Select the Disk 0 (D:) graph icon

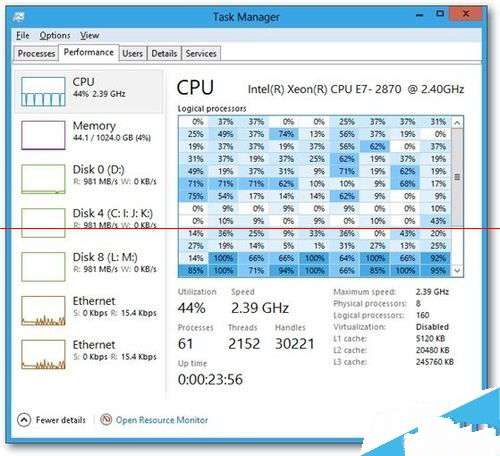coord(43,179)
